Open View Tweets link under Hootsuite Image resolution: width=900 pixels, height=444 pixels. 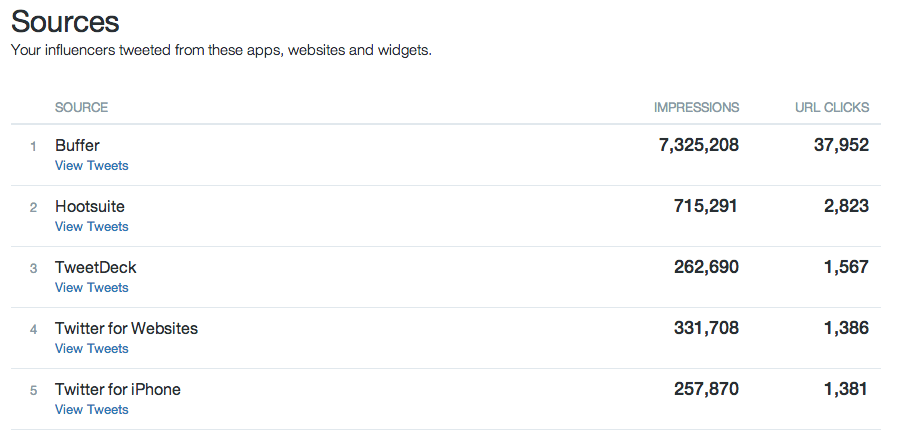(x=91, y=227)
